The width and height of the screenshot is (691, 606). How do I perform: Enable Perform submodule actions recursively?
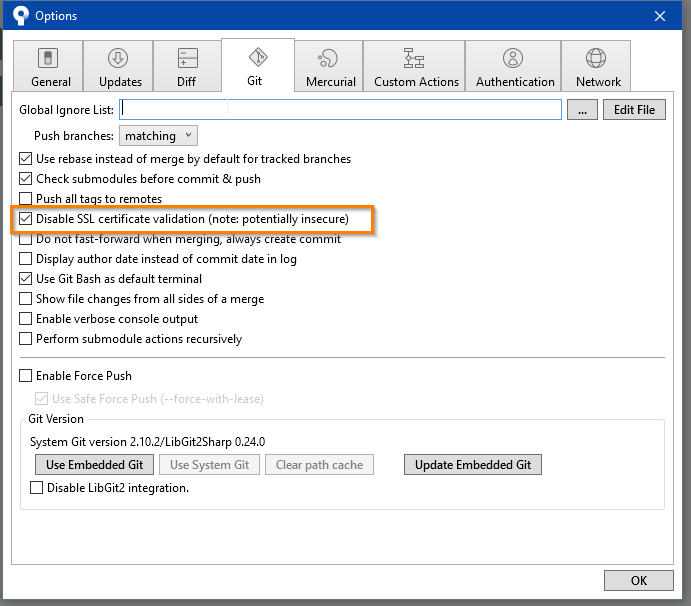(26, 338)
